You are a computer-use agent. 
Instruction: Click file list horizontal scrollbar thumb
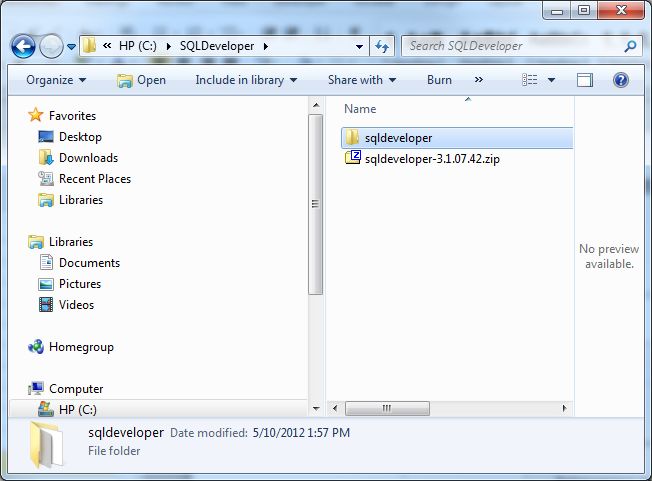[x=387, y=408]
